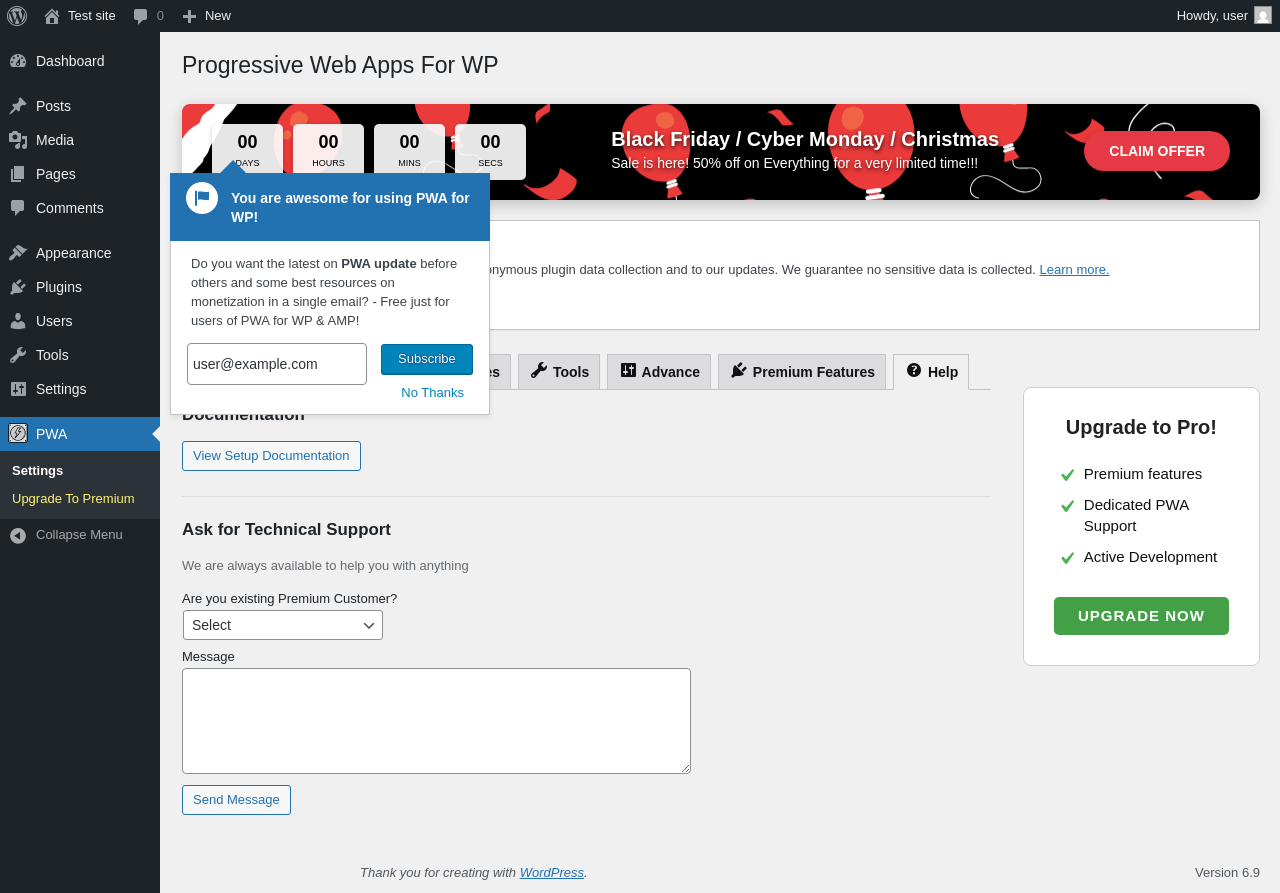The height and width of the screenshot is (893, 1280).
Task: Click the Premium Features plug icon
Action: [739, 370]
